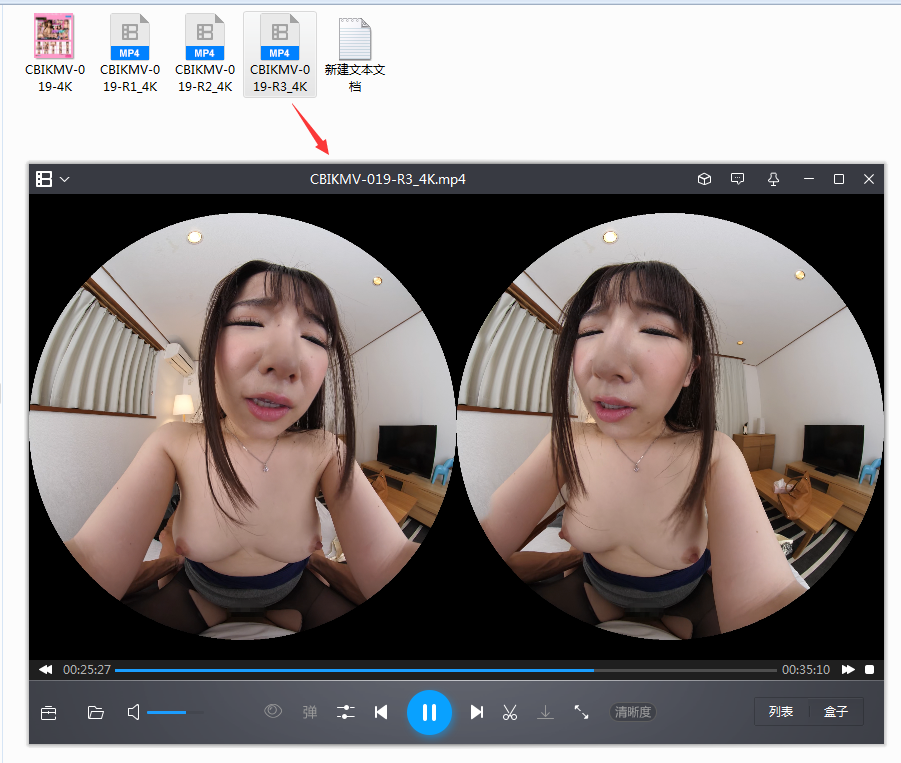Viewport: 901px width, 763px height.
Task: Click the video progress seek bar
Action: 445,670
